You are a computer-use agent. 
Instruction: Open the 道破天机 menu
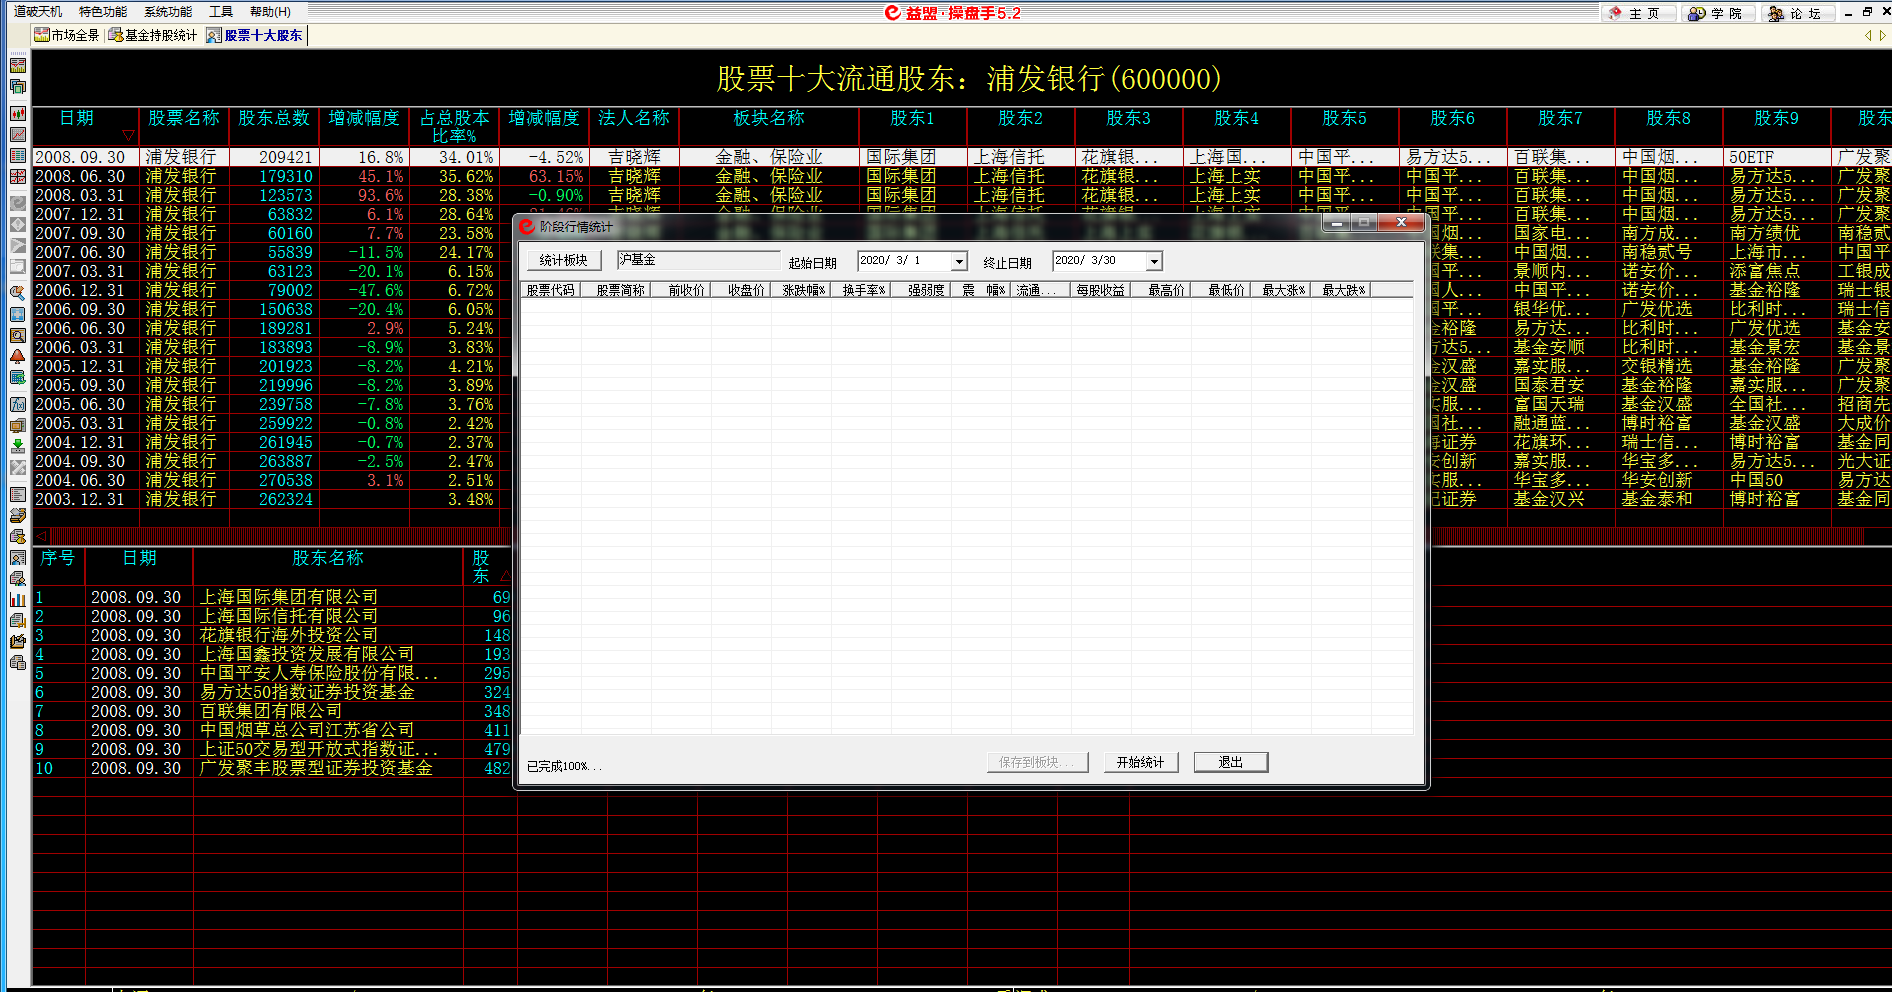[x=38, y=12]
